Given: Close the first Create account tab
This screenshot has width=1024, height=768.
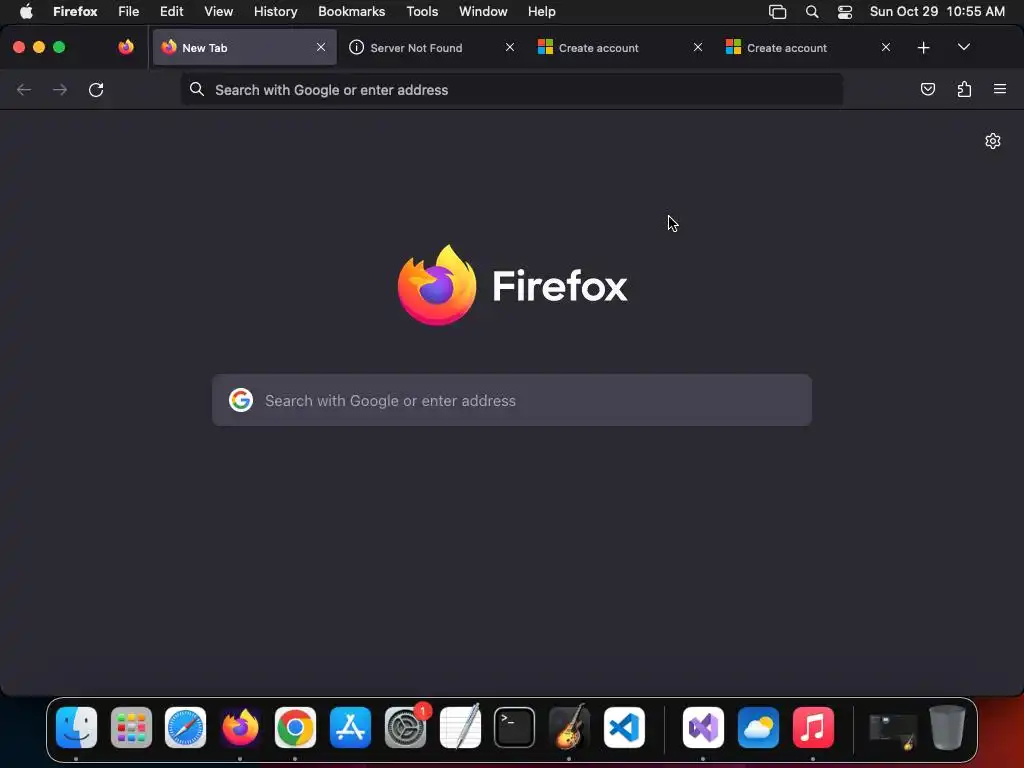Looking at the screenshot, I should [x=697, y=47].
